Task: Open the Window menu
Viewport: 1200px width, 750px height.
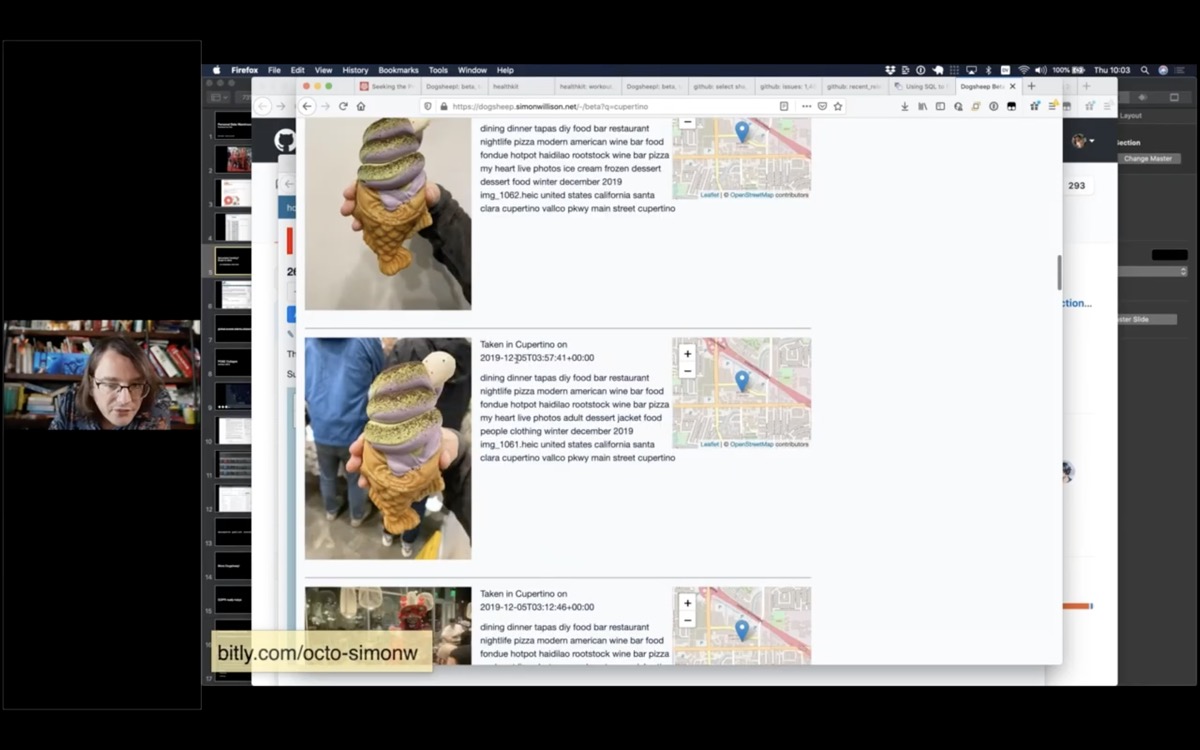Action: coord(472,70)
